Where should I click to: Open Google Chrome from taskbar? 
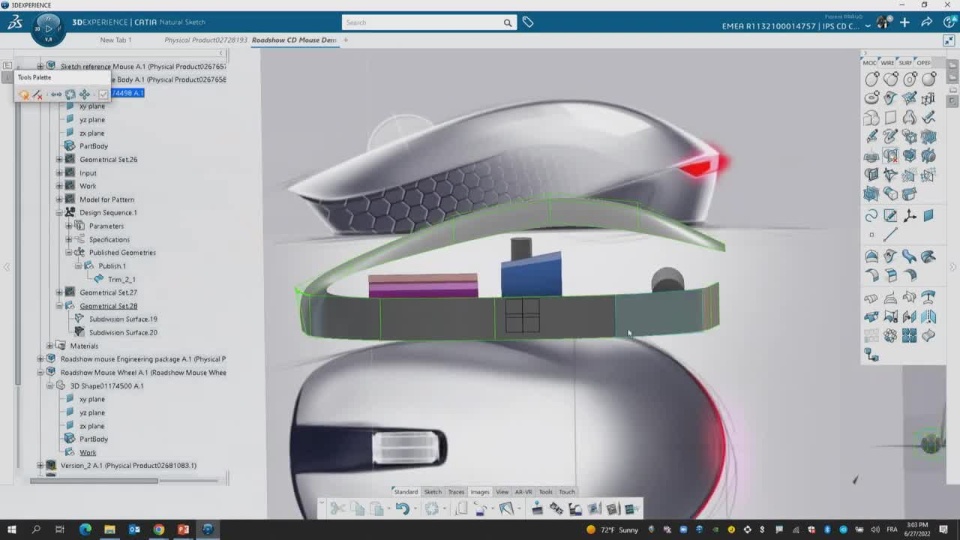click(x=159, y=530)
